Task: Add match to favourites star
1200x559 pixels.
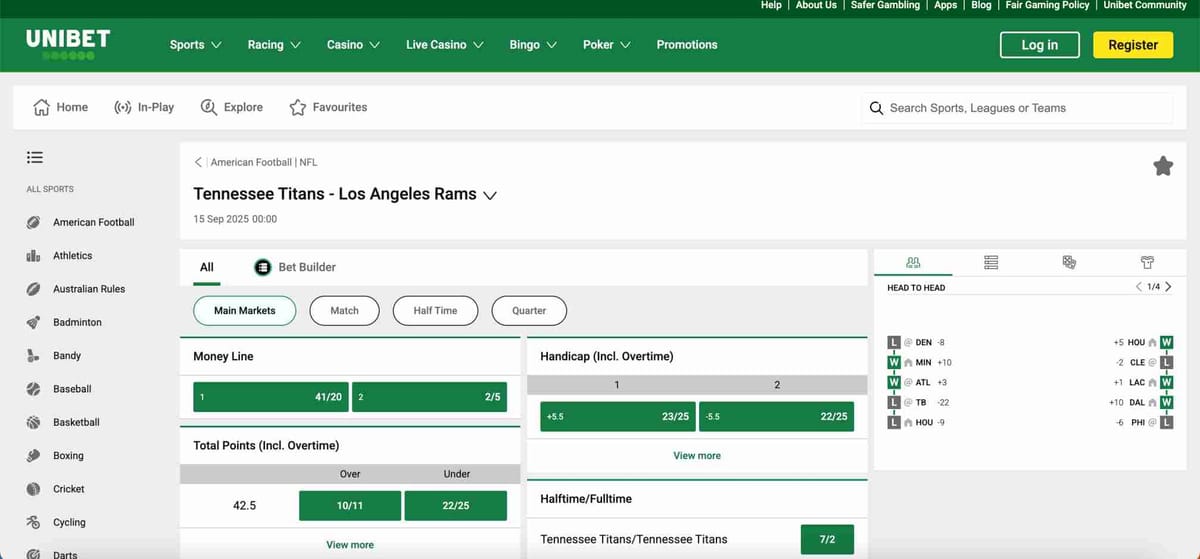Action: (x=1163, y=166)
